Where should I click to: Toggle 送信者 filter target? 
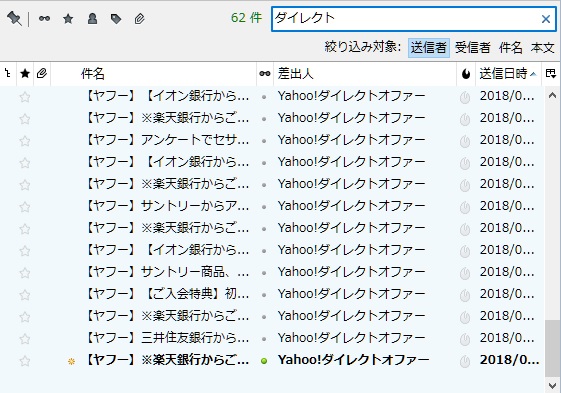(429, 48)
